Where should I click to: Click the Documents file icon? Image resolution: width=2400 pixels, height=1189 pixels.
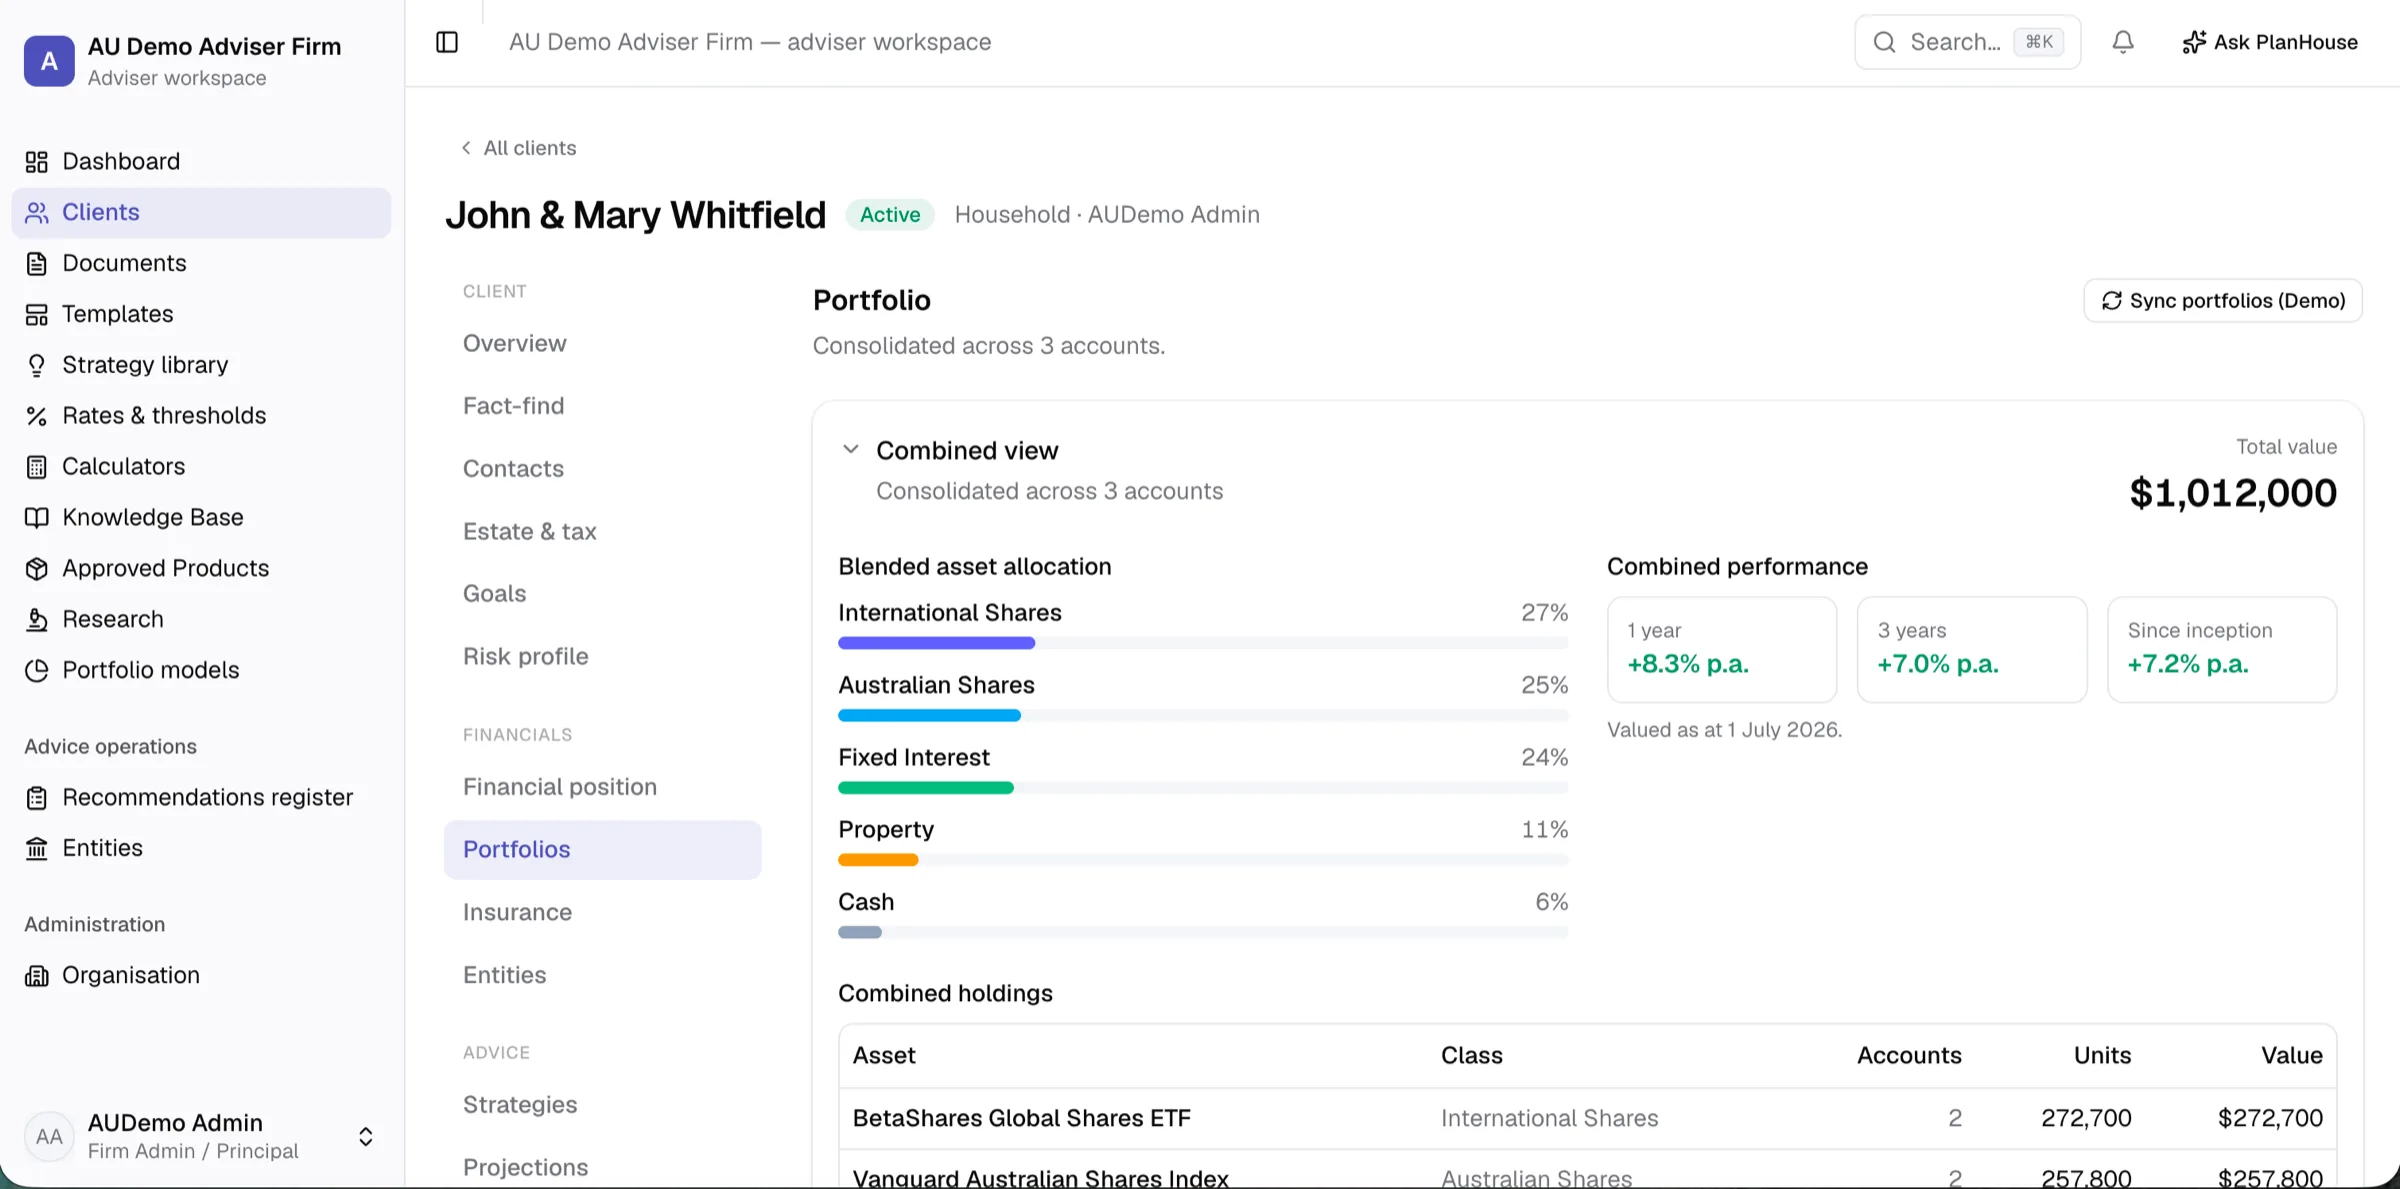point(37,263)
